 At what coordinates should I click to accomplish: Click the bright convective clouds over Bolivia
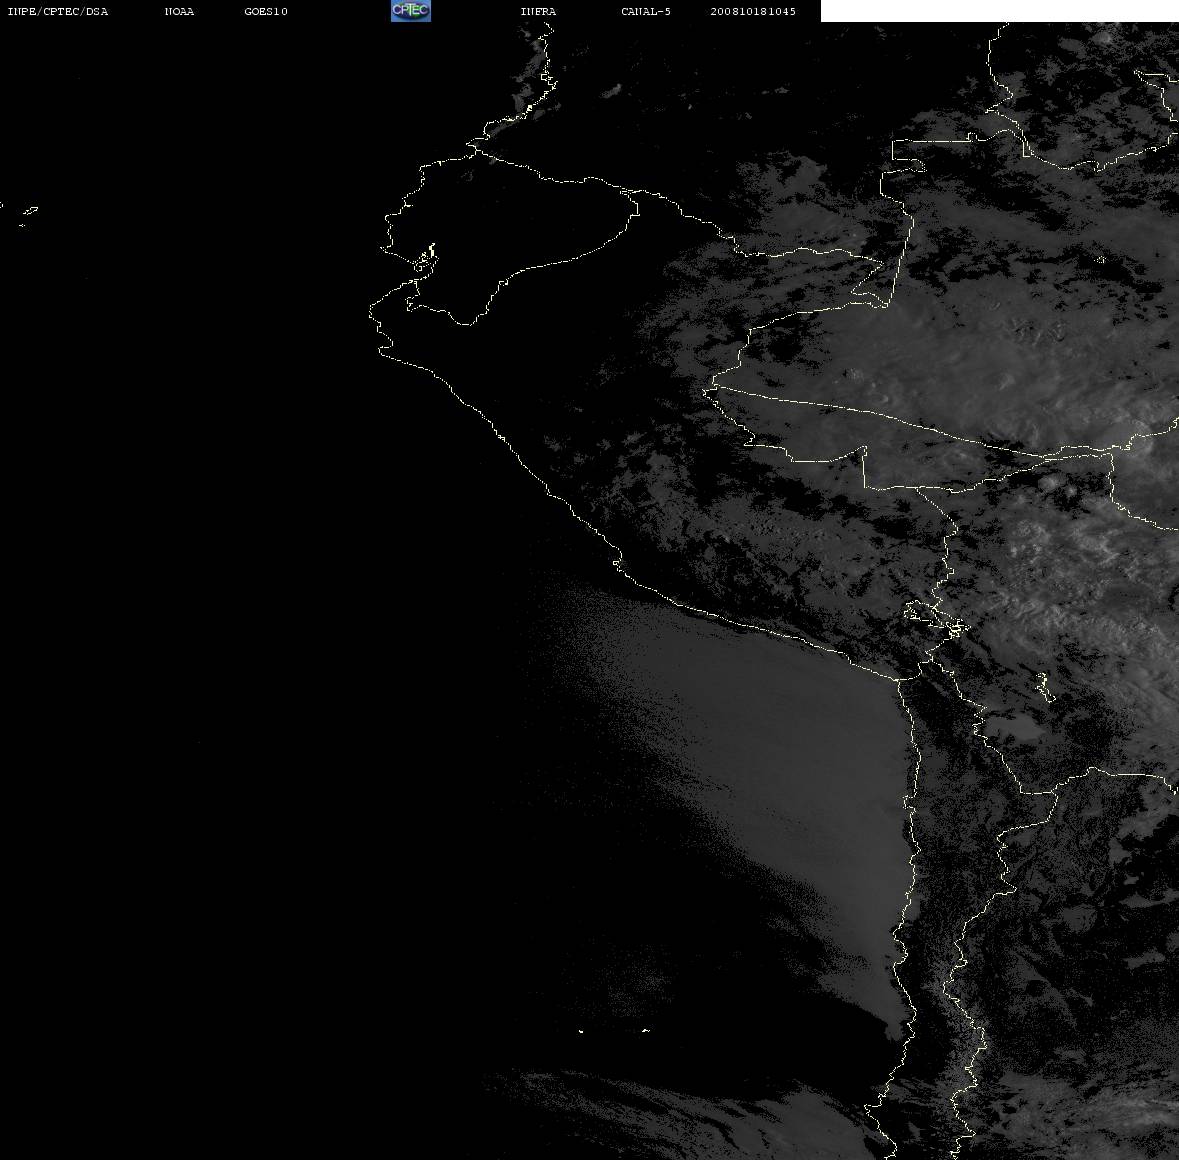click(x=1053, y=541)
